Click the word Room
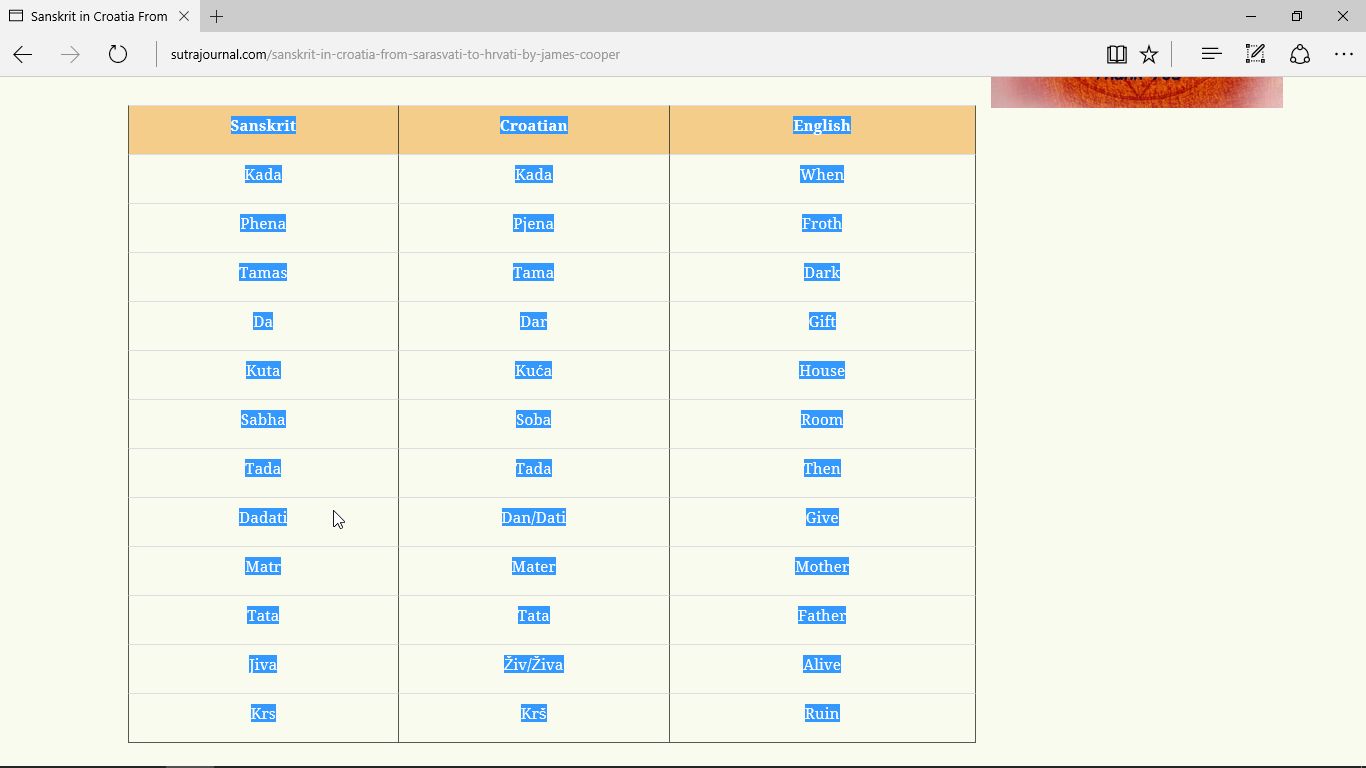Image resolution: width=1366 pixels, height=768 pixels. (x=822, y=419)
